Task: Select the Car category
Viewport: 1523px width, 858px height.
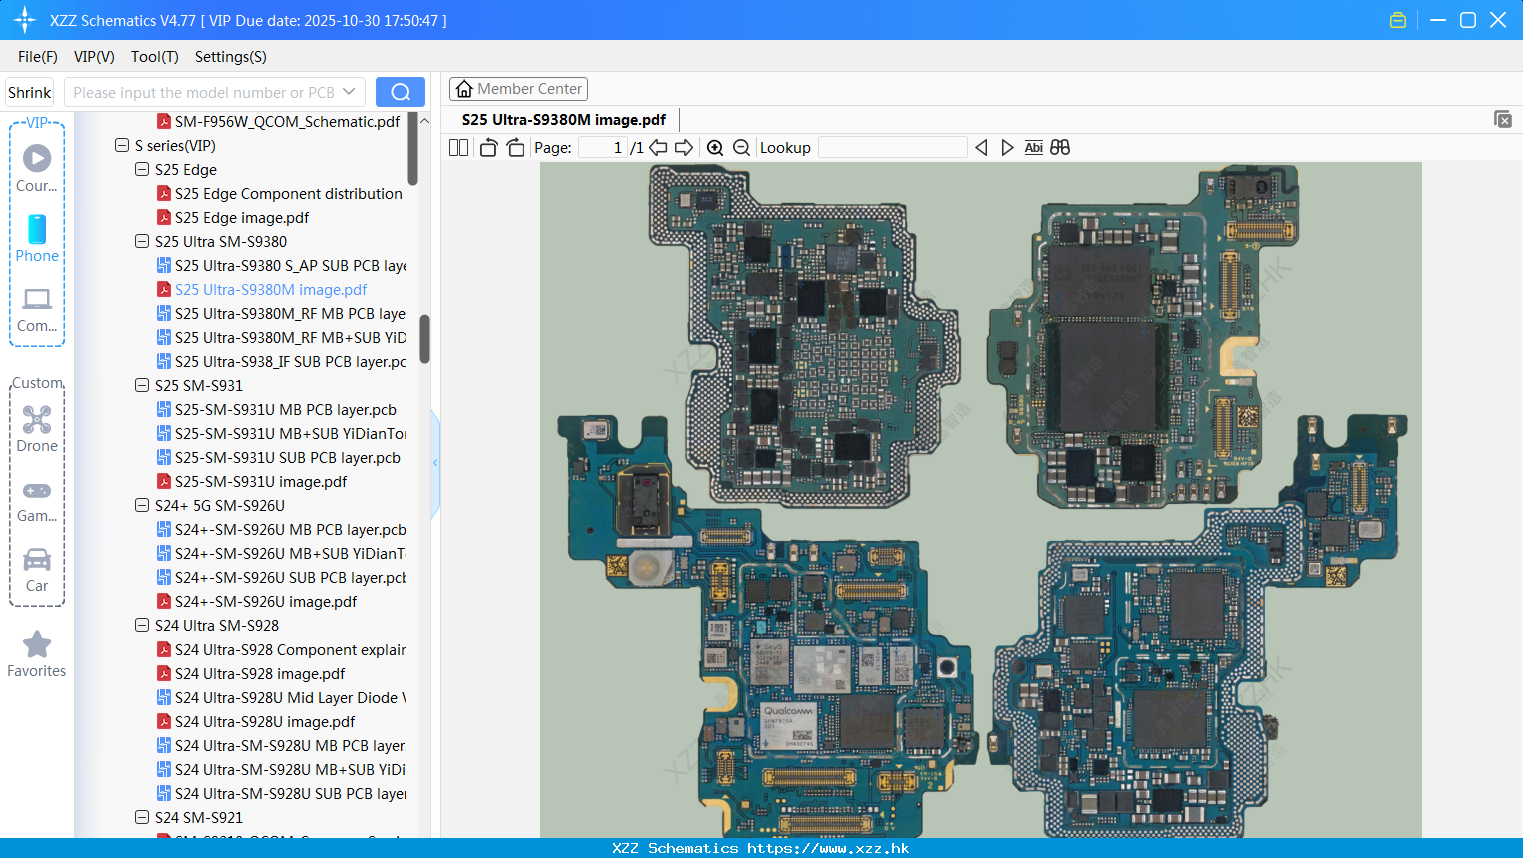Action: [x=37, y=570]
